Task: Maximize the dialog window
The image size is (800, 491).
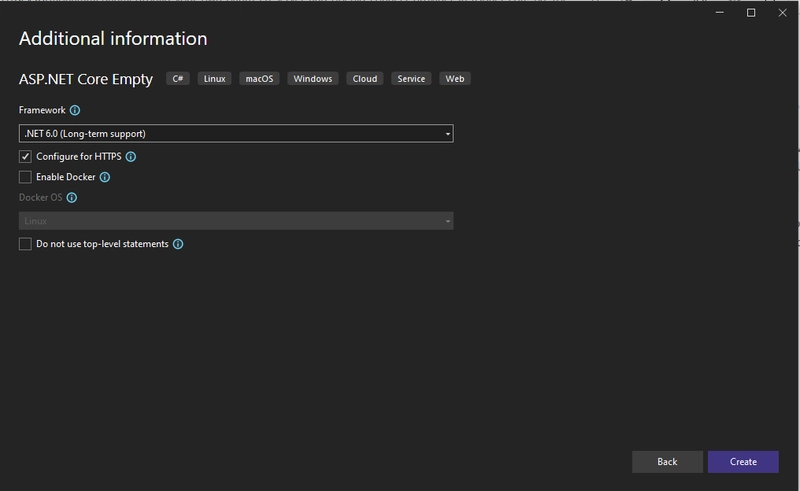Action: click(x=751, y=13)
